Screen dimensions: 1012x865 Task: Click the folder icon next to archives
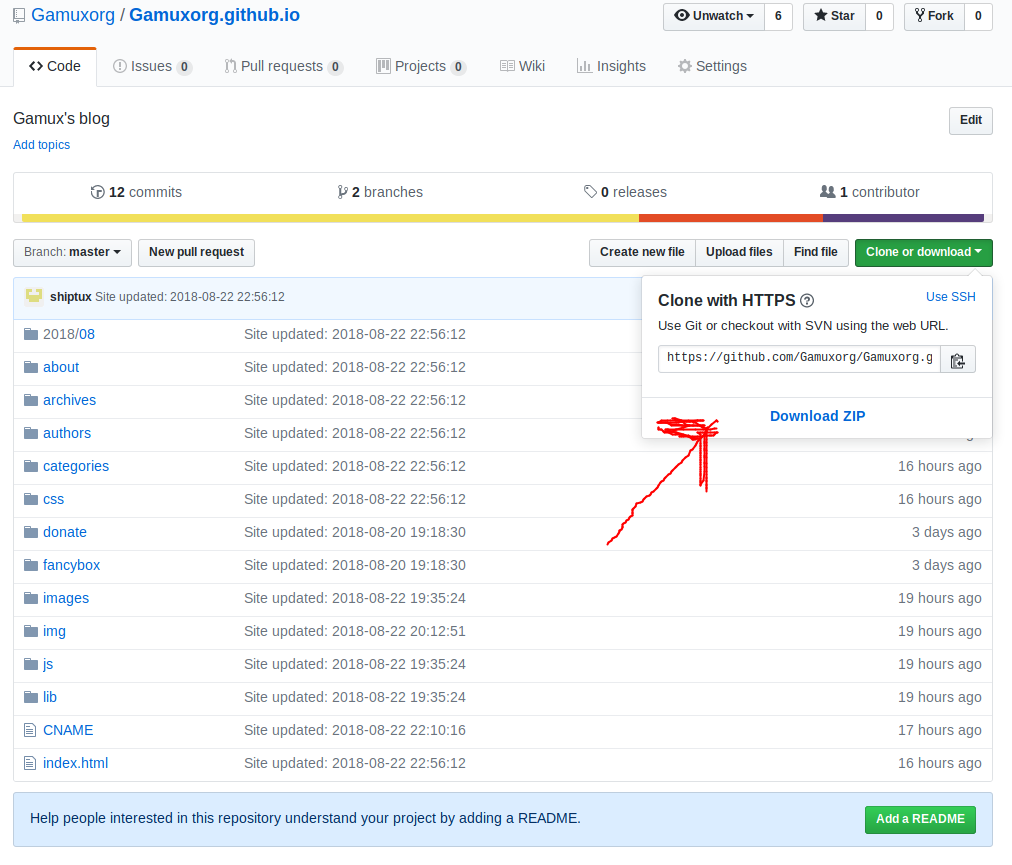(30, 400)
